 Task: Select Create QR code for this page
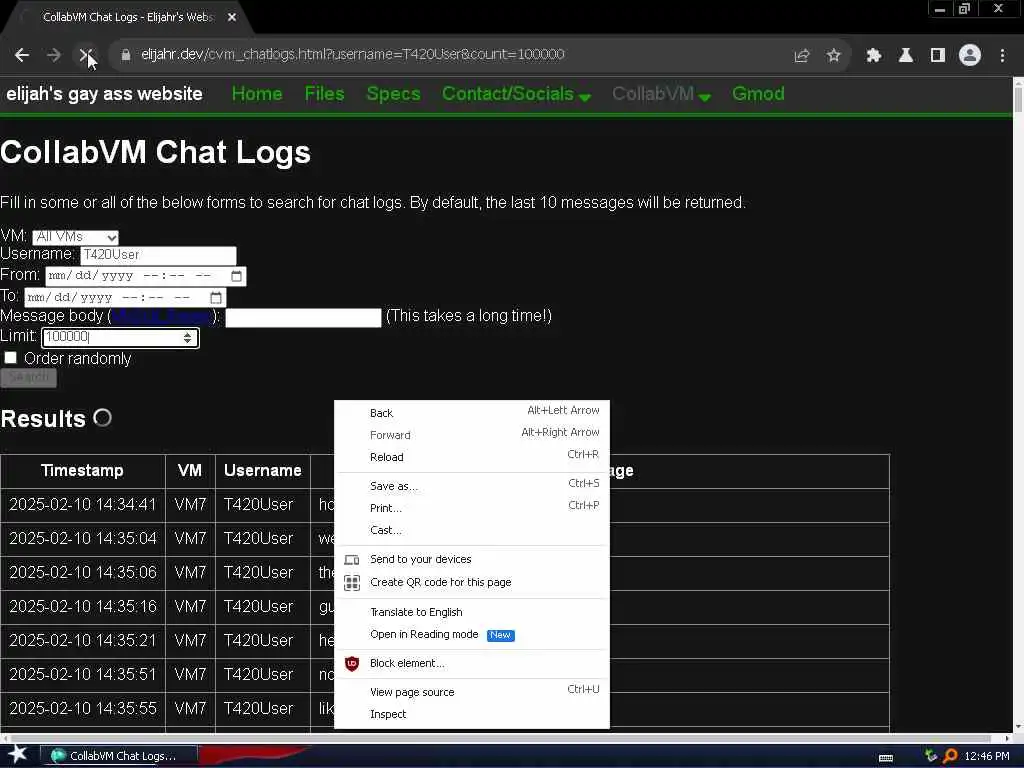(472, 583)
